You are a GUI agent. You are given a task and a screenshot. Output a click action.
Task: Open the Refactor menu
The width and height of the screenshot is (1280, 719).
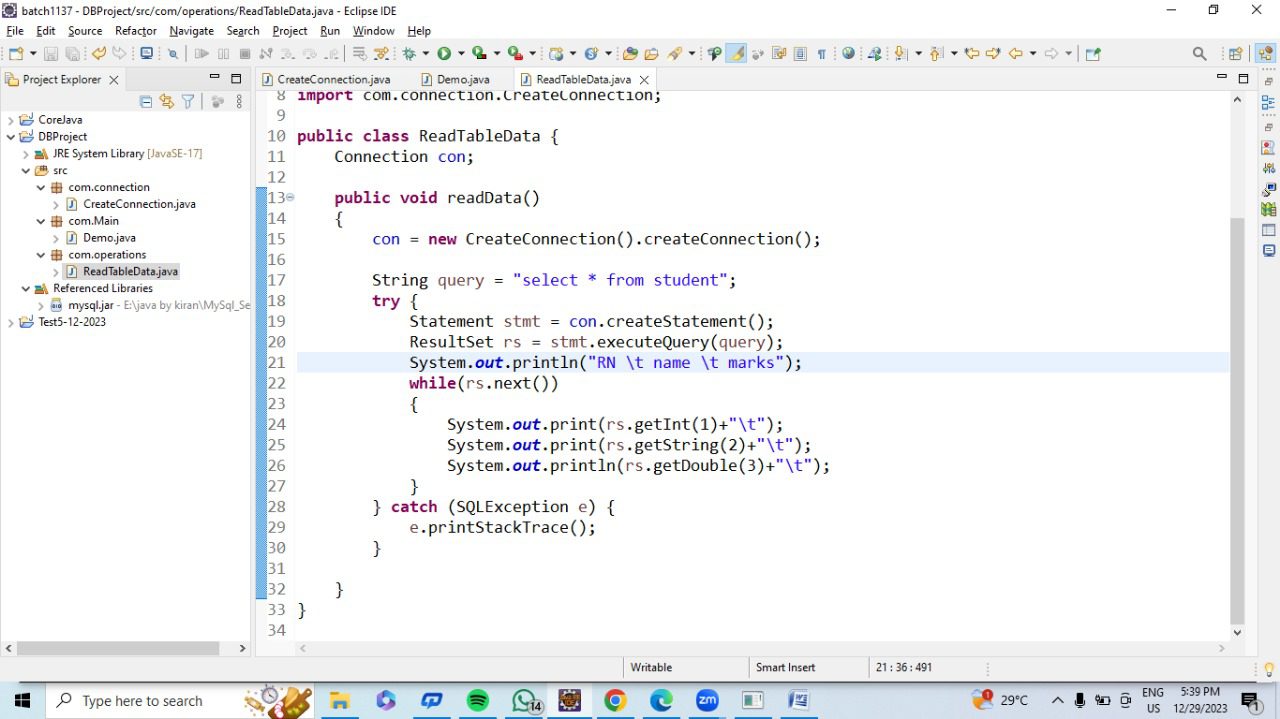pyautogui.click(x=135, y=31)
